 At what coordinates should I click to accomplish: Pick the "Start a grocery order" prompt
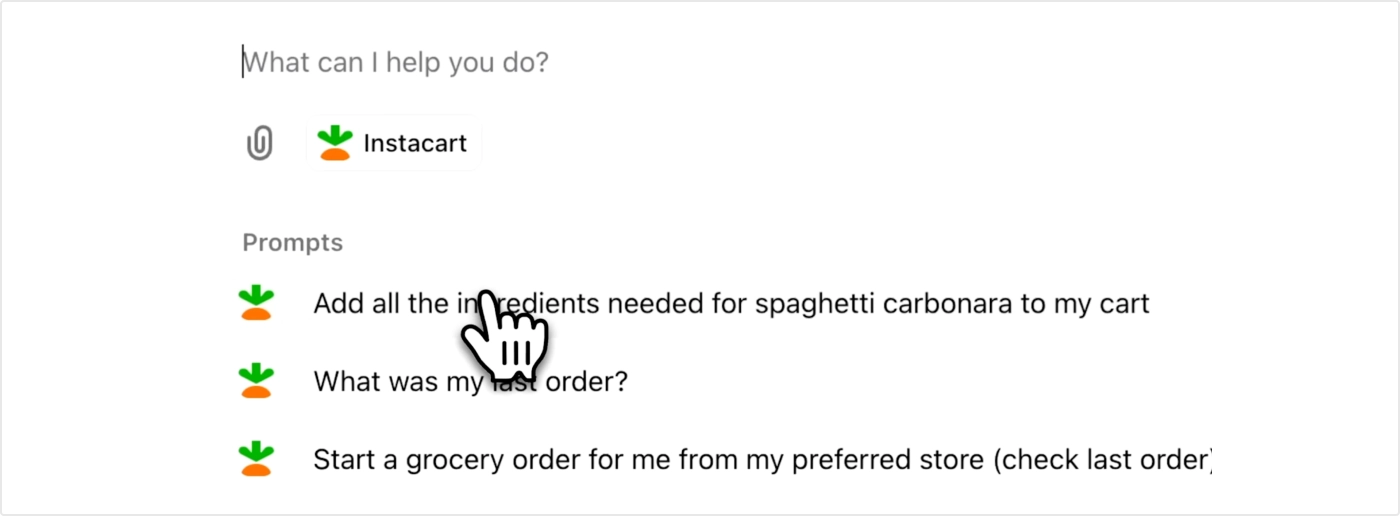760,459
